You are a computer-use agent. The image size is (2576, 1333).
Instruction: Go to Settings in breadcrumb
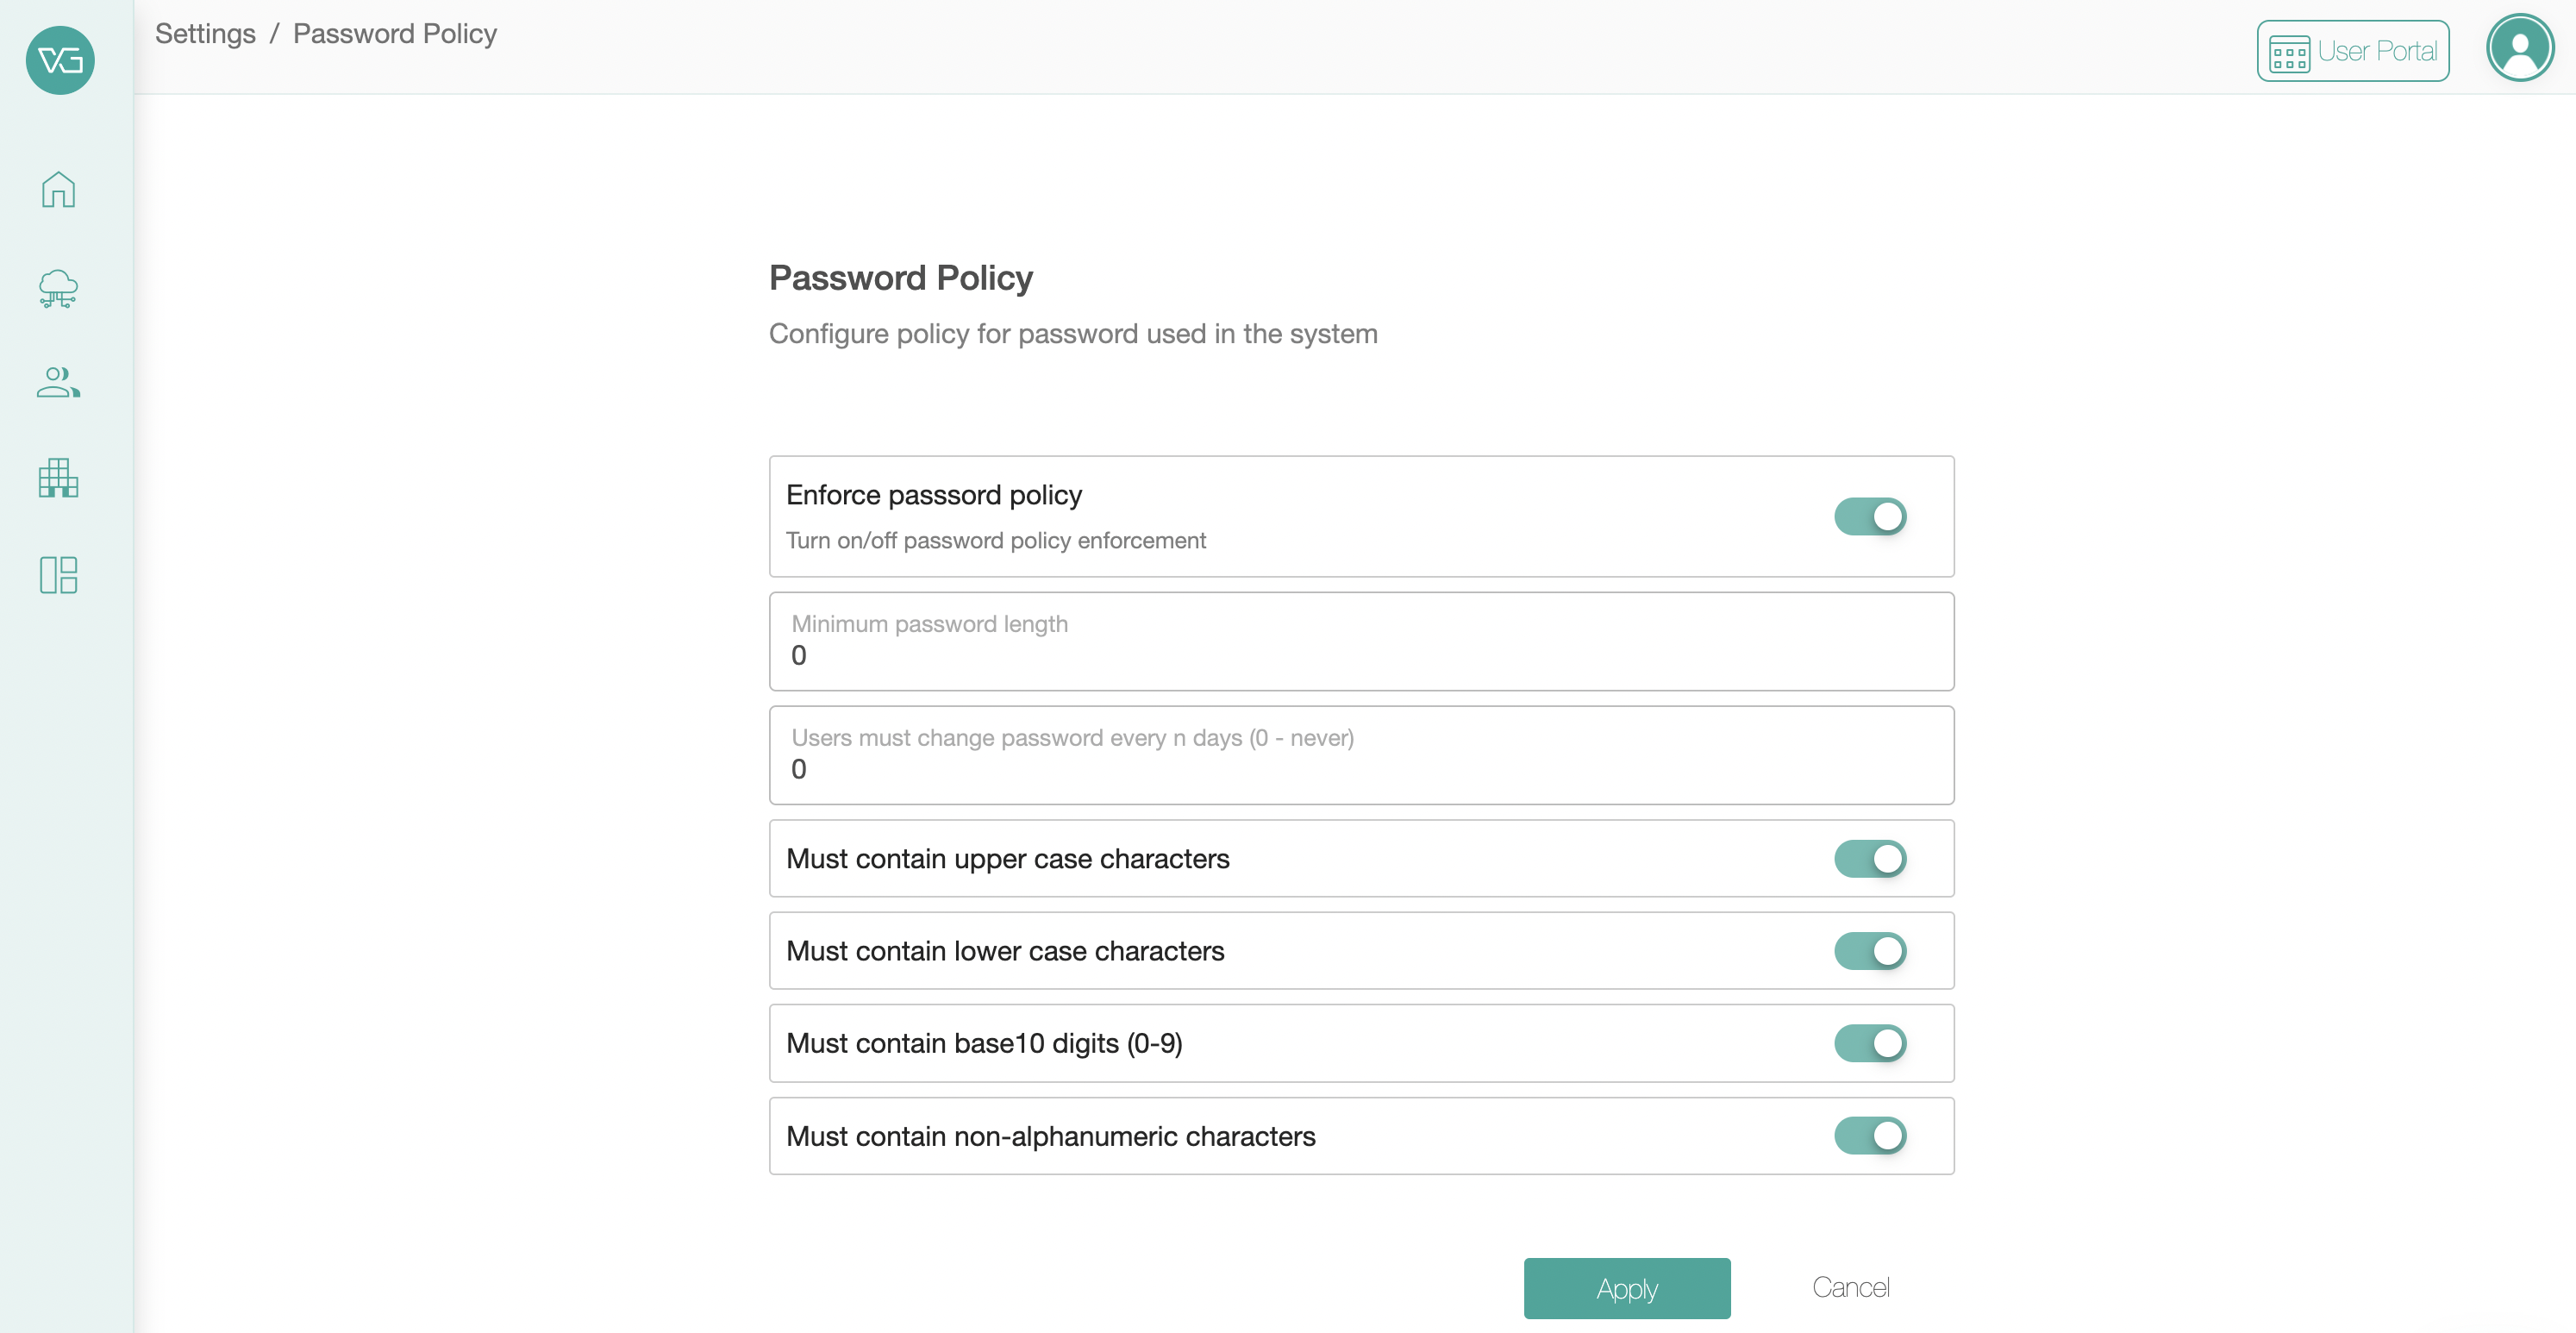point(205,34)
